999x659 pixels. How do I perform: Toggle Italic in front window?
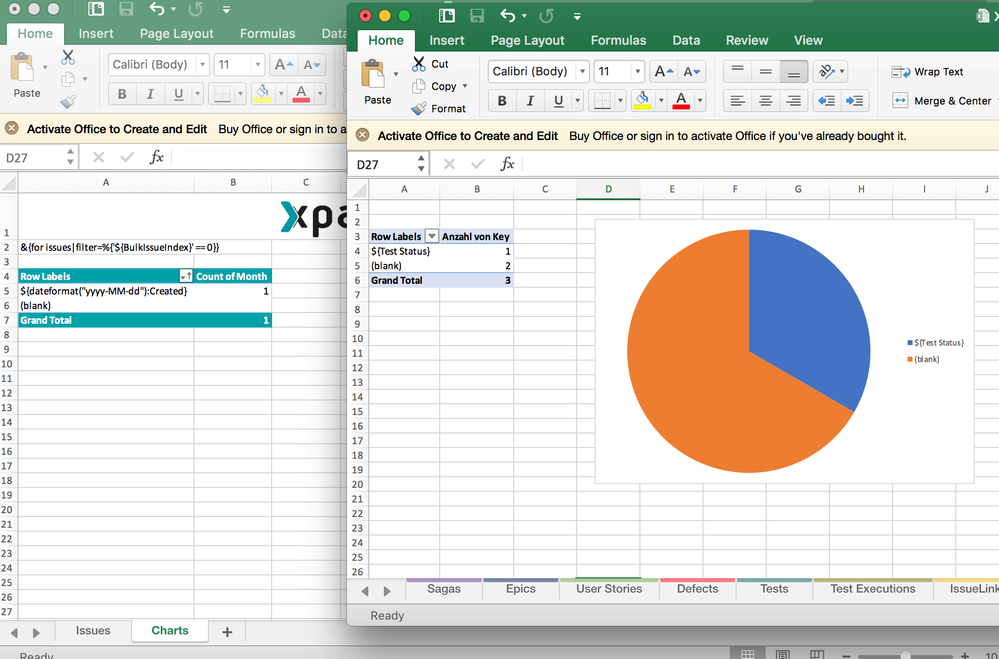[x=529, y=101]
